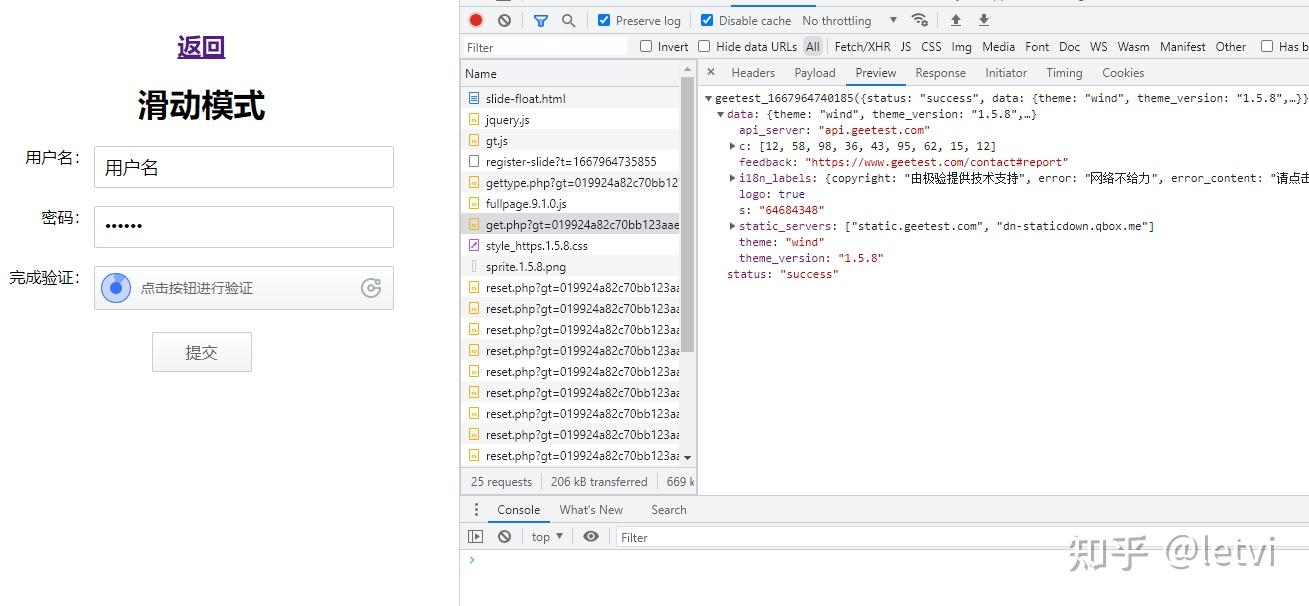Sort requests via Name column arrow
This screenshot has width=1309, height=606.
686,70
